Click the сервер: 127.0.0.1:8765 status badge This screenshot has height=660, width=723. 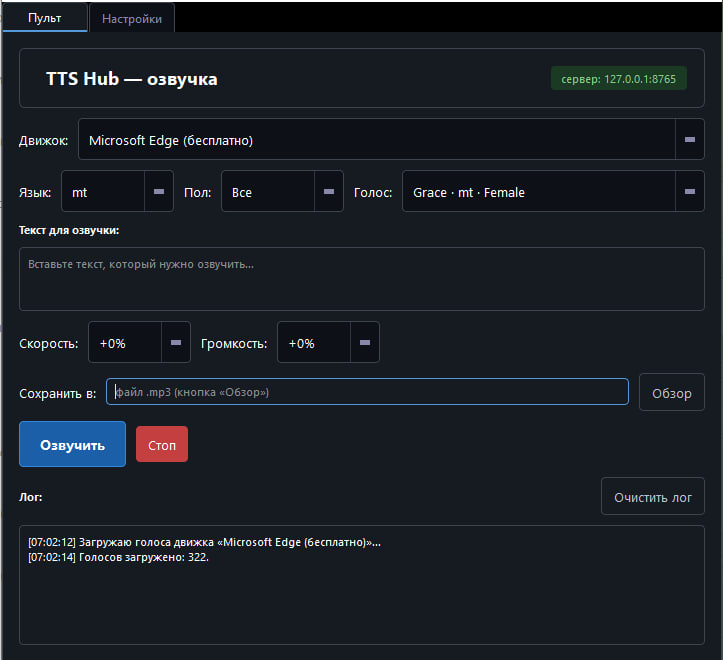click(618, 78)
